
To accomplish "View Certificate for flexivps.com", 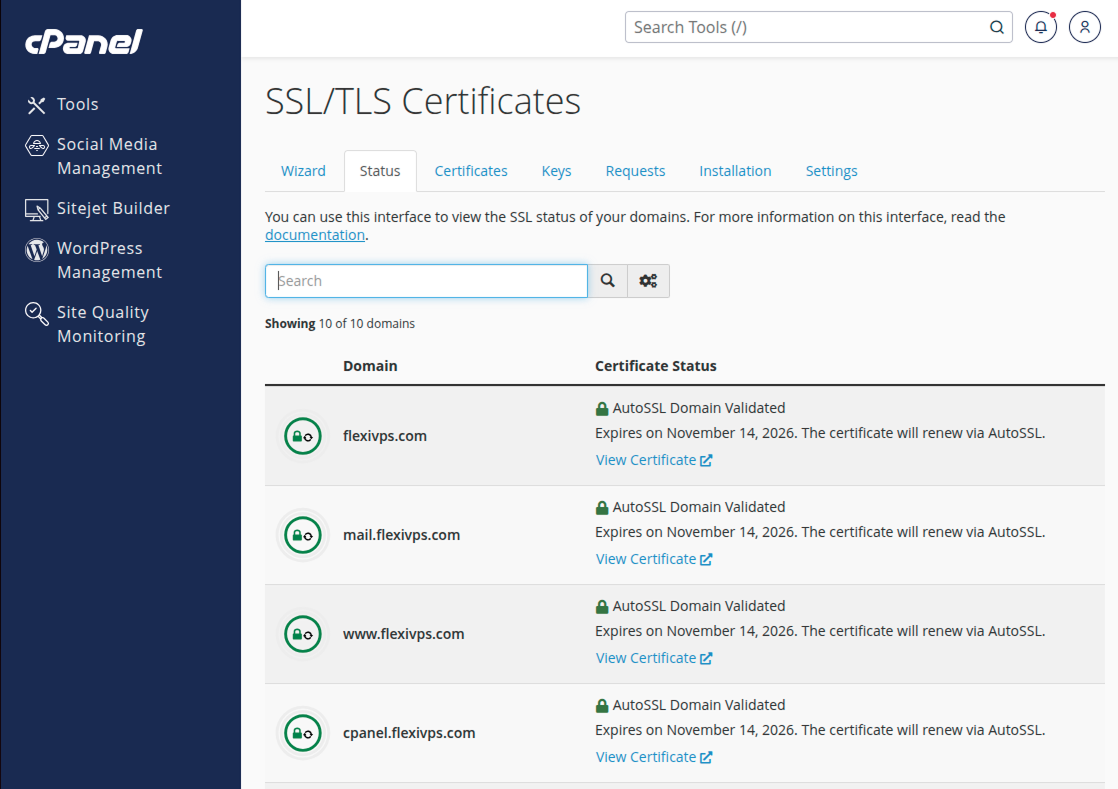I will point(654,460).
